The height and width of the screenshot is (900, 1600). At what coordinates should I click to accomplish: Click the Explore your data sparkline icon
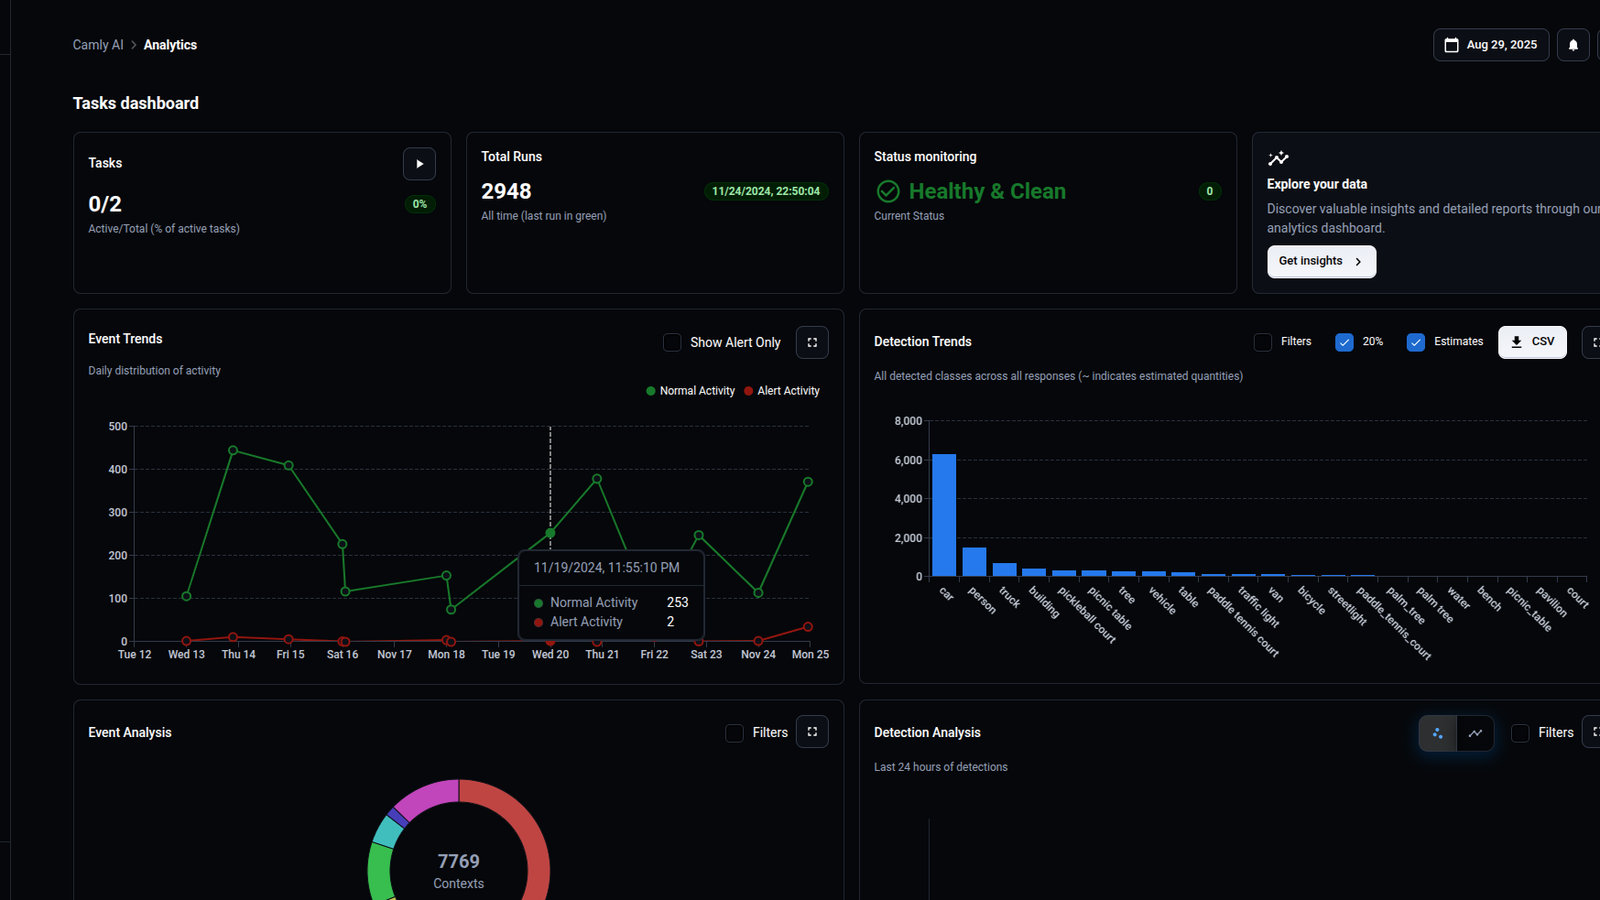(x=1278, y=158)
